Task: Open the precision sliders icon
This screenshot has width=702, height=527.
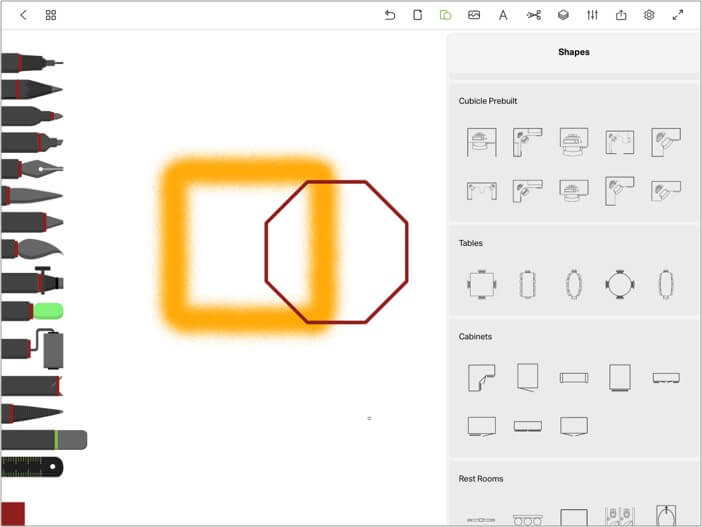Action: 592,15
